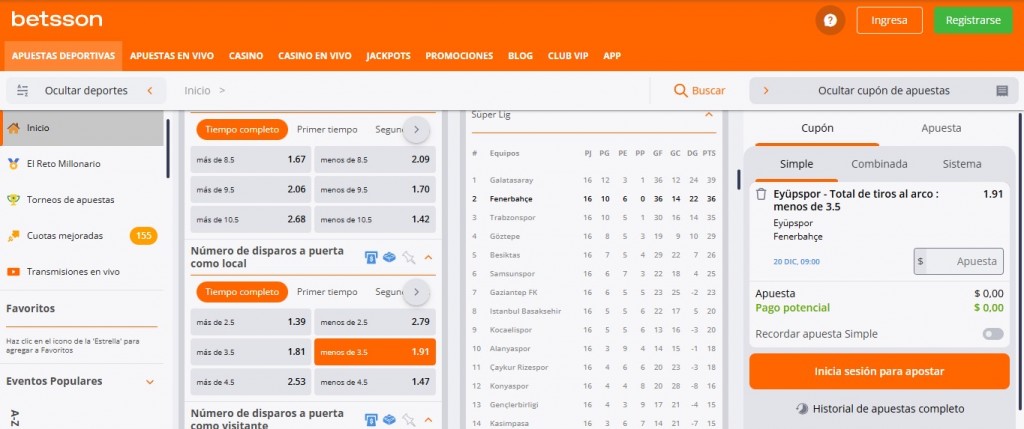Remove the Eyüpspor bet with trash icon
Viewport: 1024px width, 429px height.
(x=761, y=195)
